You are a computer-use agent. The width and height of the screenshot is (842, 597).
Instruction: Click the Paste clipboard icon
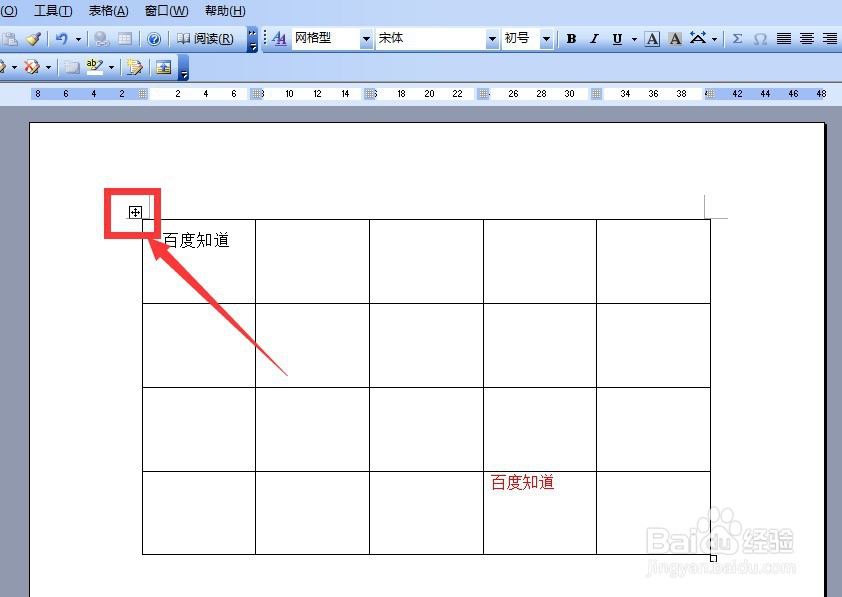[x=10, y=39]
